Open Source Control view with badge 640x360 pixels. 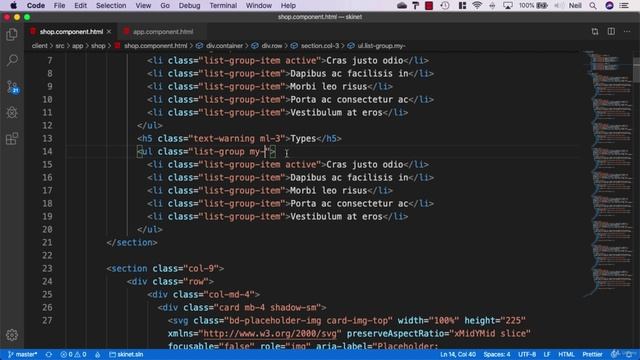pyautogui.click(x=12, y=87)
